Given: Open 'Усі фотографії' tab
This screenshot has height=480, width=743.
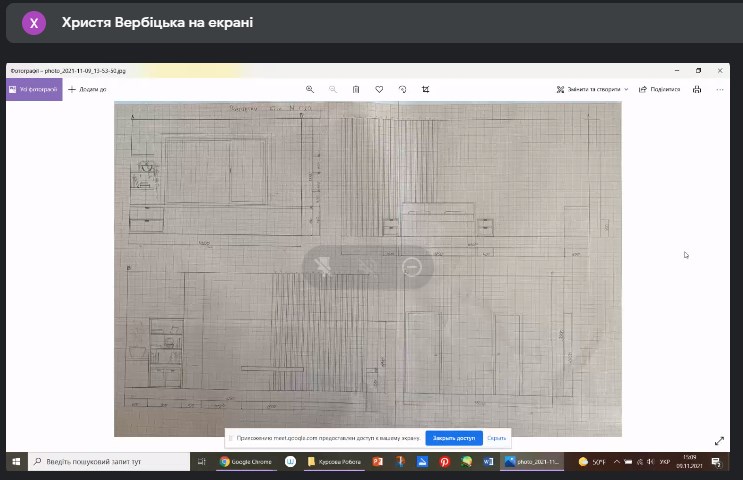Looking at the screenshot, I should tap(34, 89).
